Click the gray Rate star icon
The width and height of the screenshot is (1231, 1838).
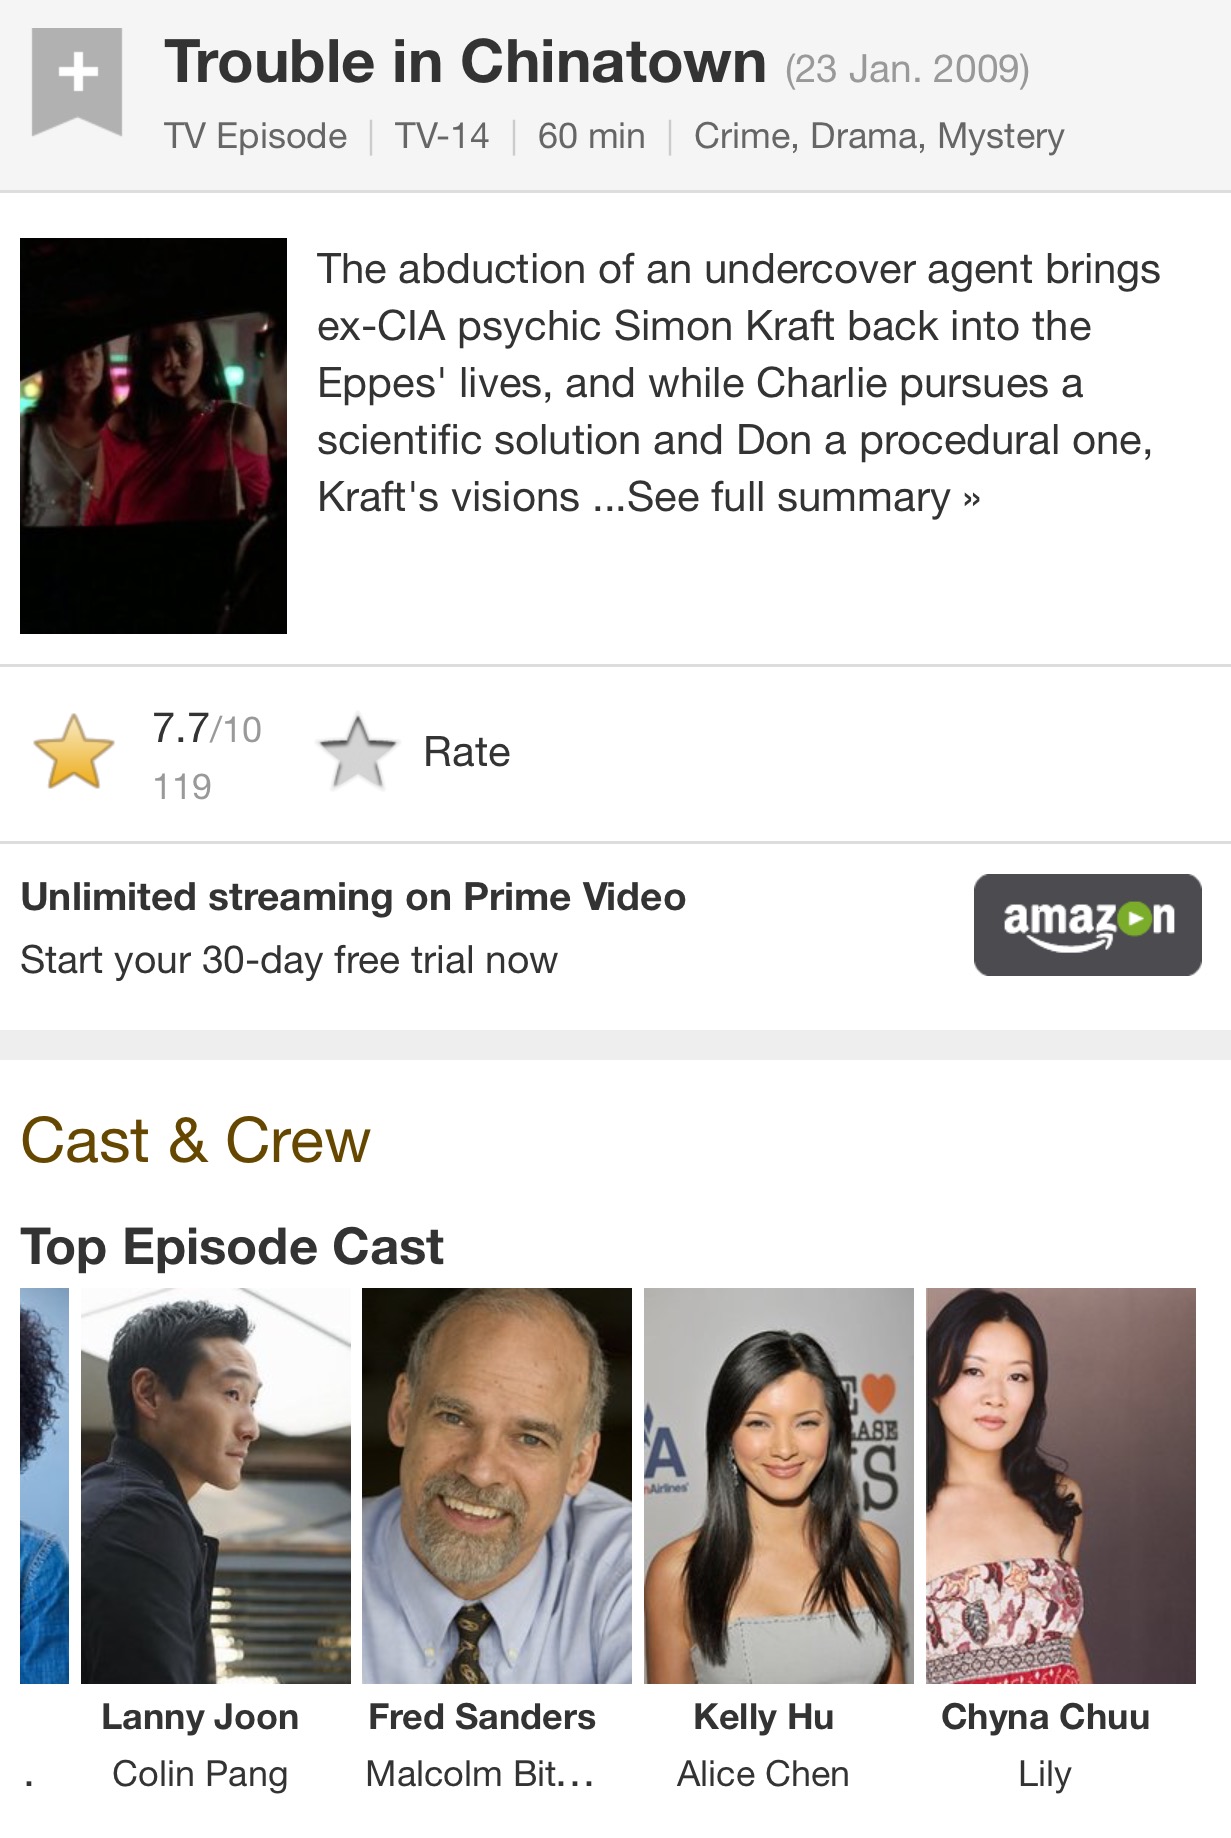point(357,752)
